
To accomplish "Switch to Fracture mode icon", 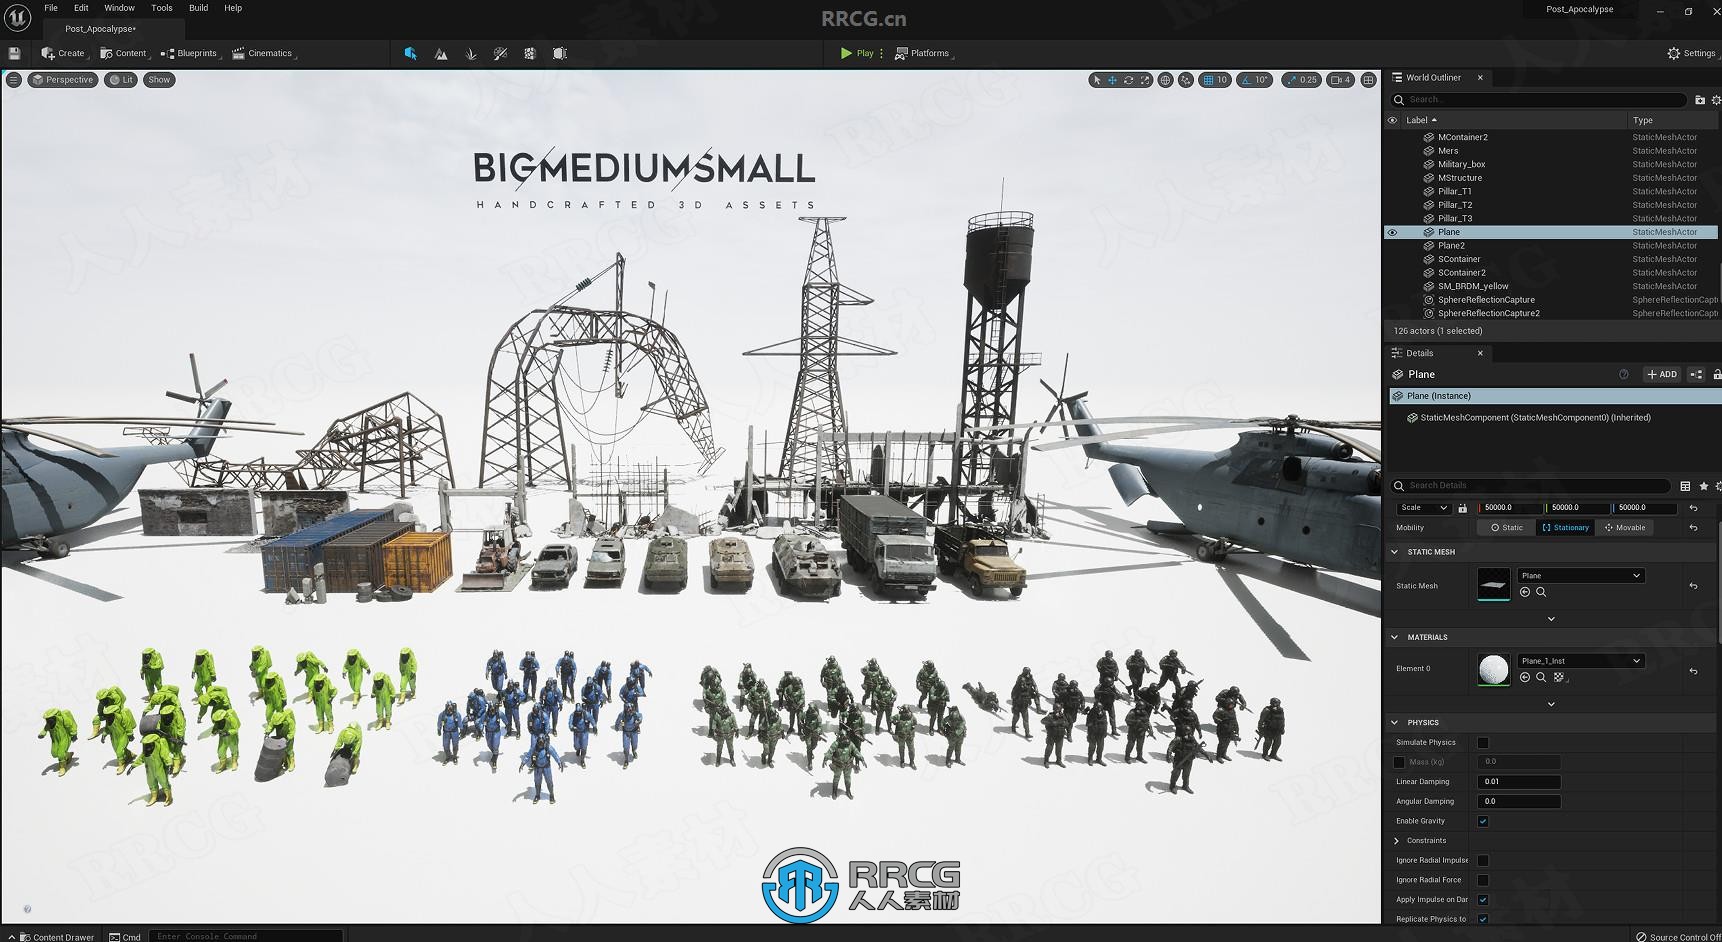I will coord(530,53).
